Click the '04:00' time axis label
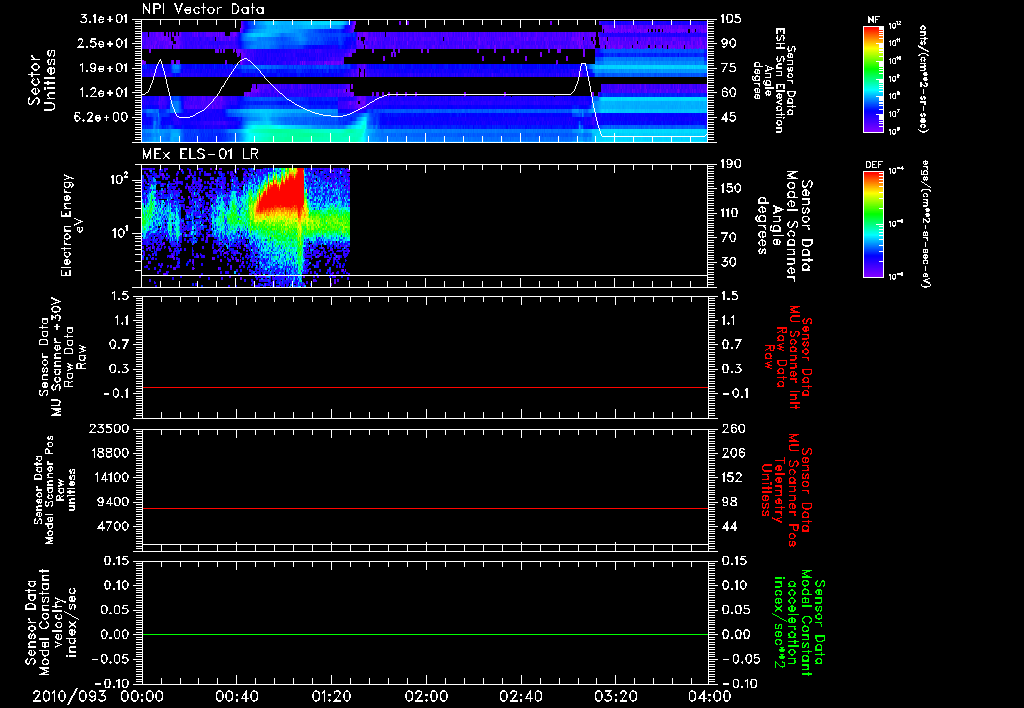 (x=709, y=696)
